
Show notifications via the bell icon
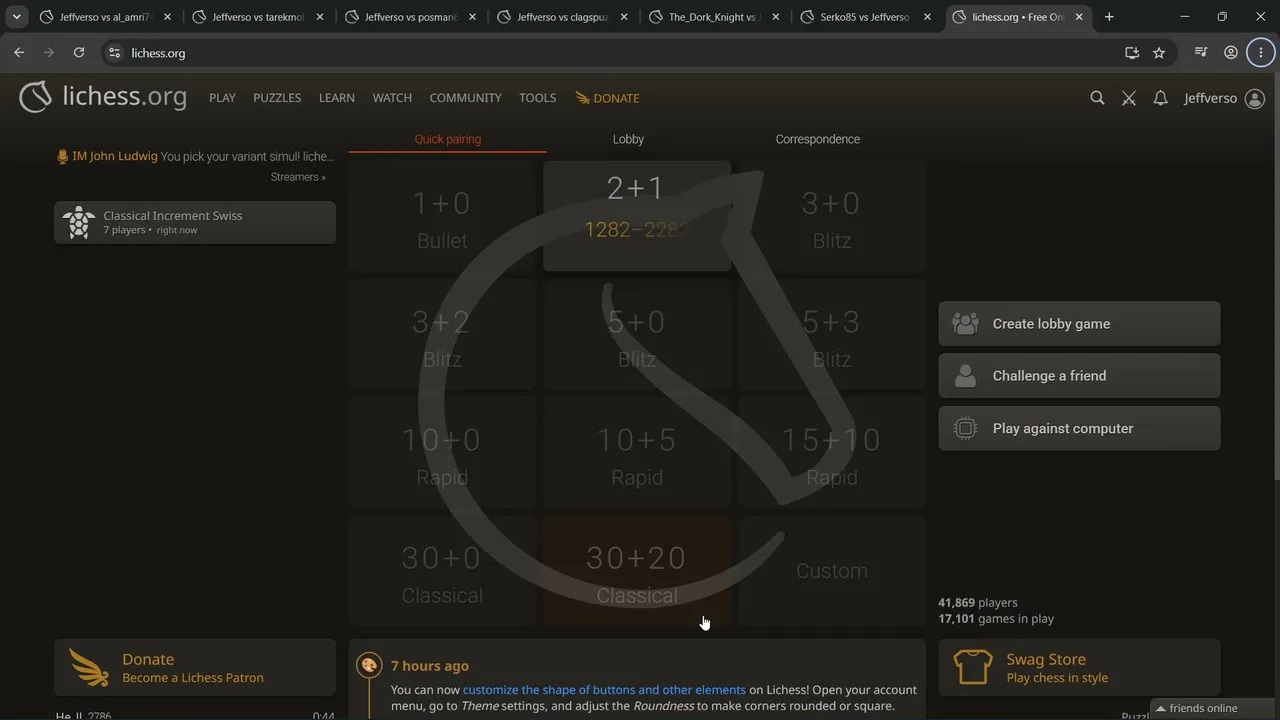tap(1160, 98)
